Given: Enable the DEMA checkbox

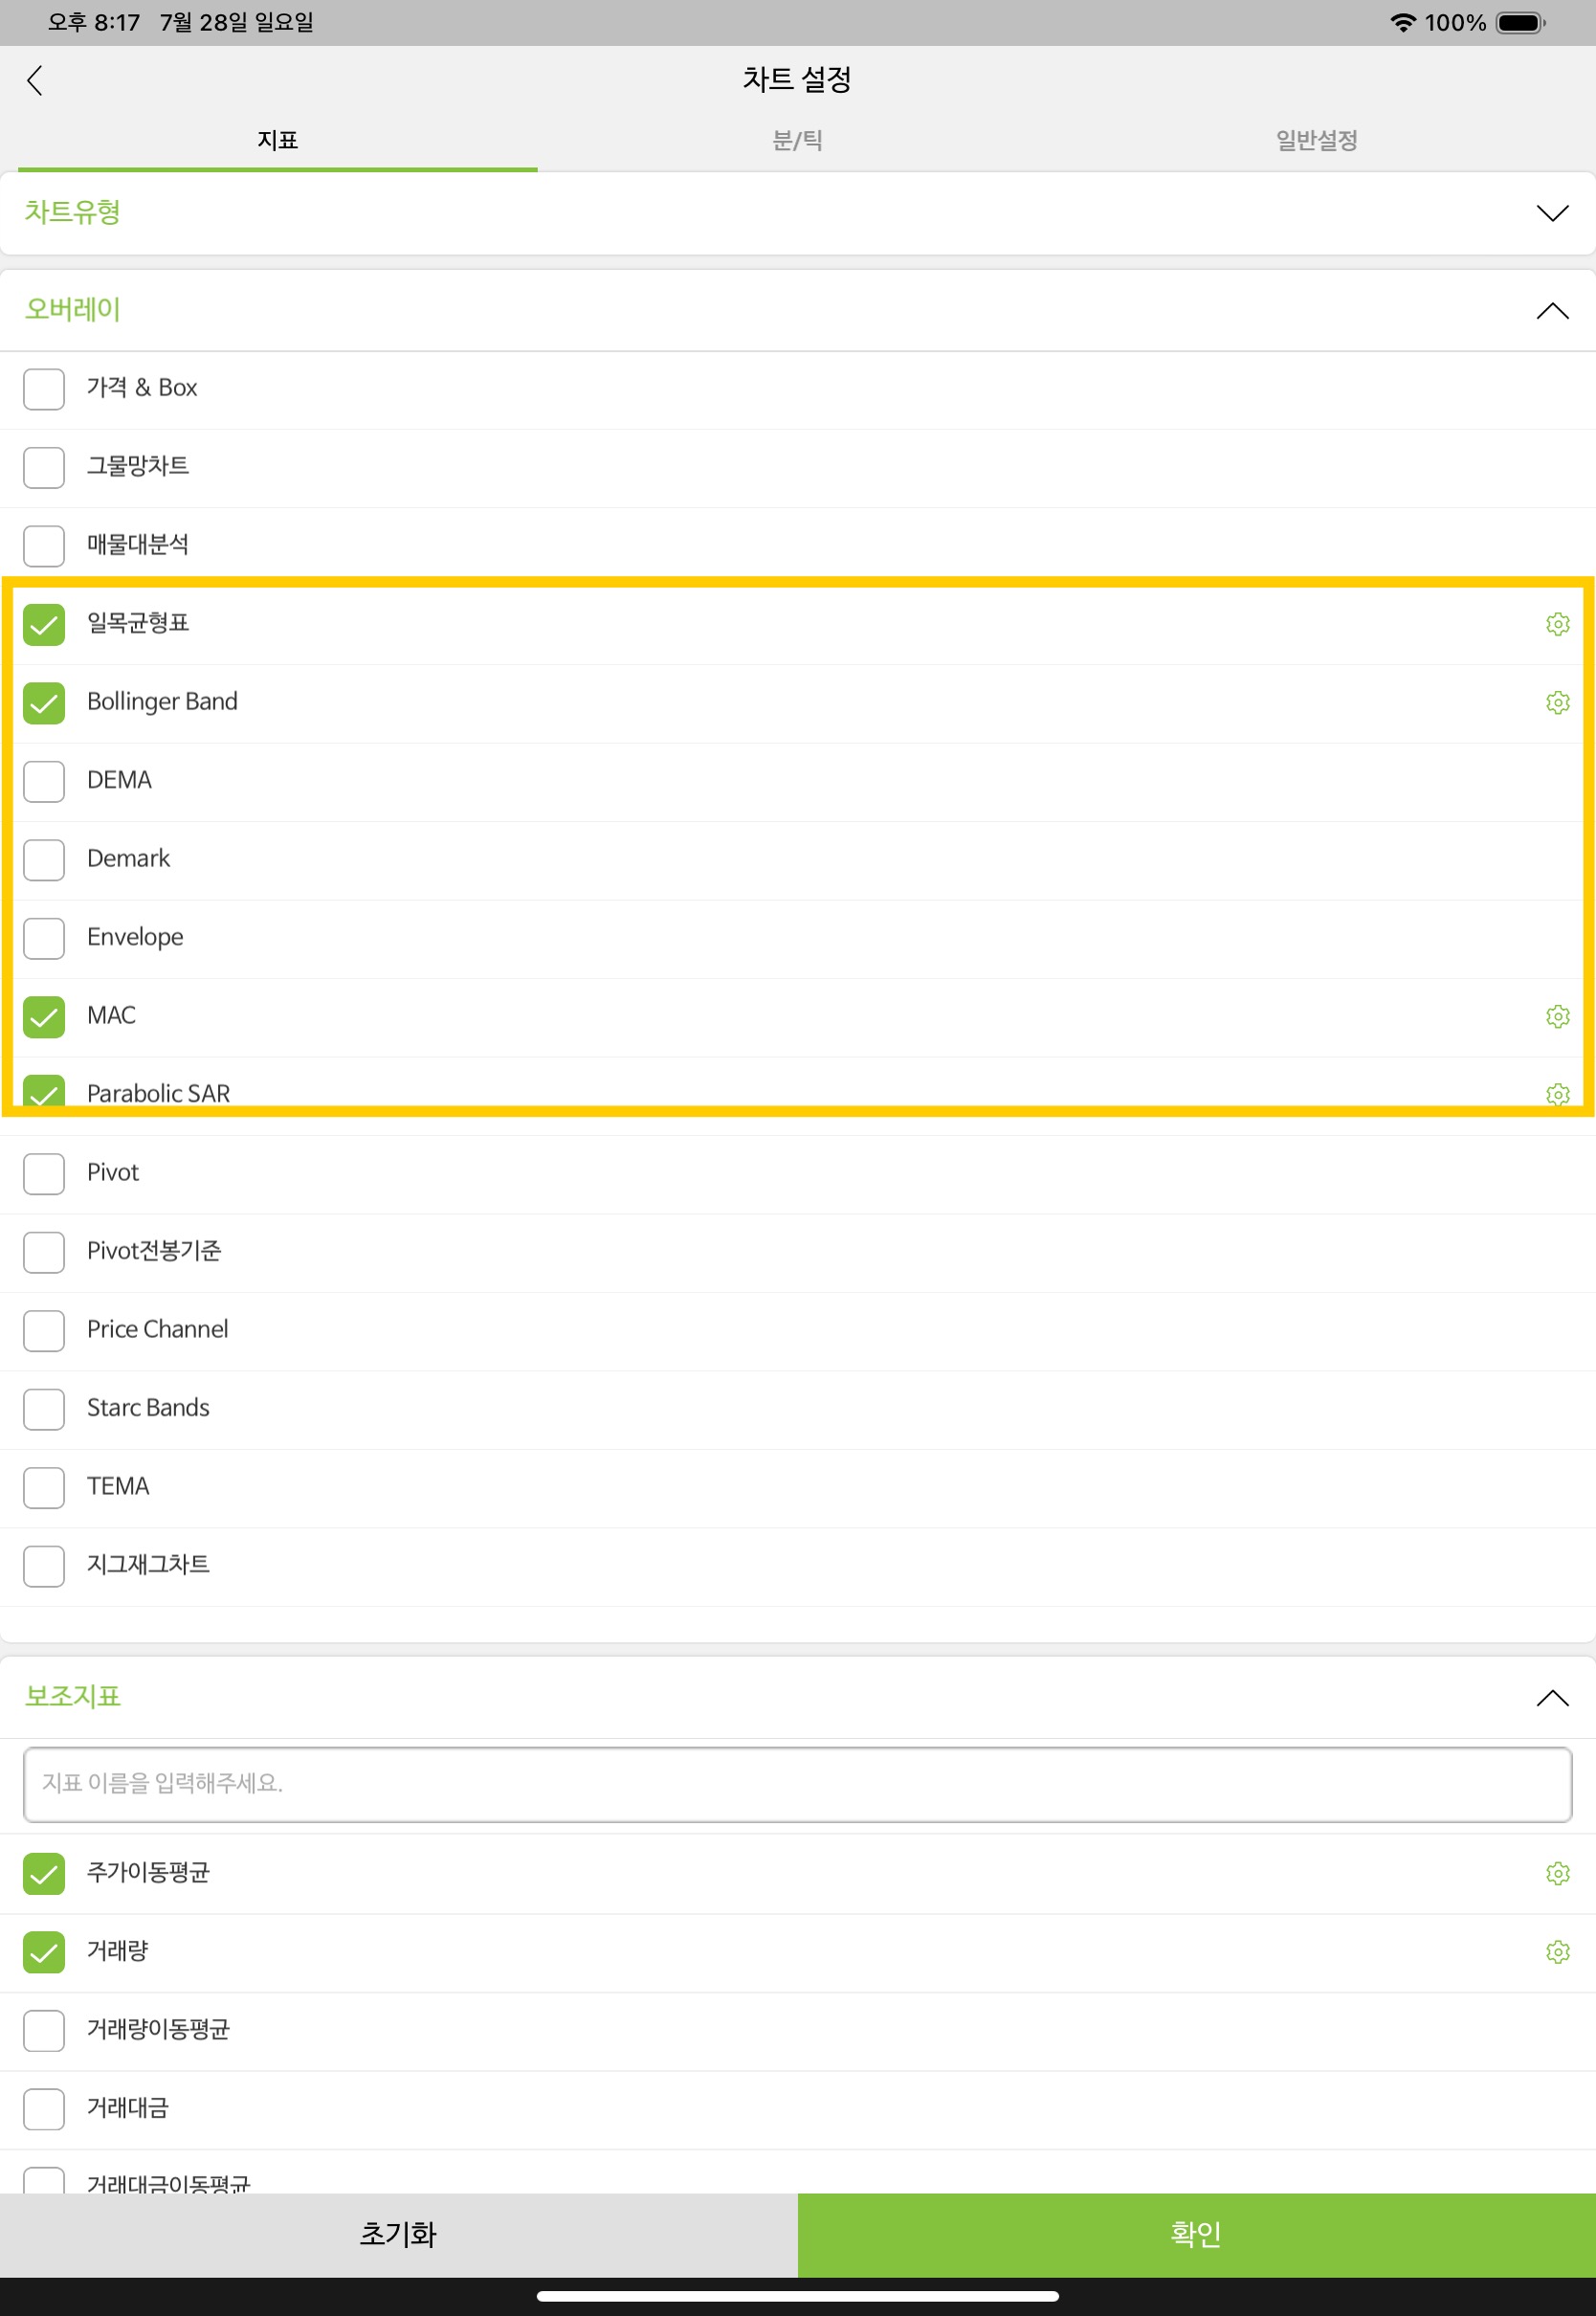Looking at the screenshot, I should [44, 781].
